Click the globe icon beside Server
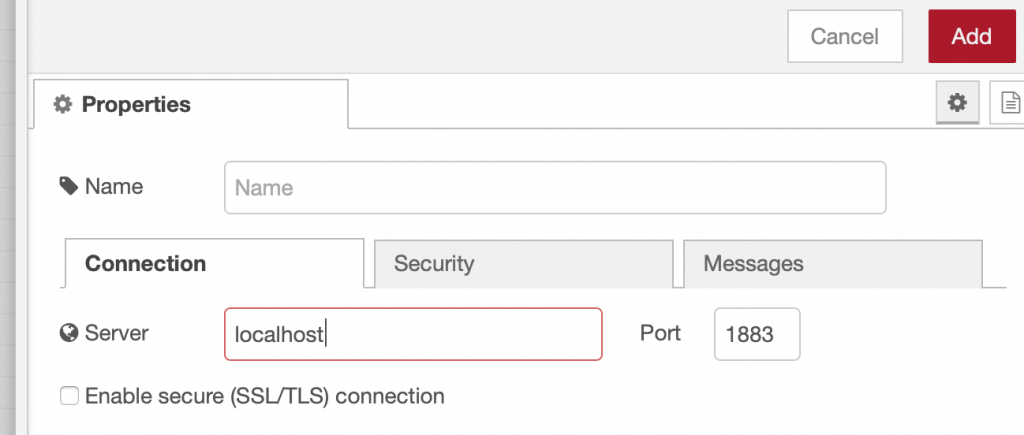 (x=69, y=333)
